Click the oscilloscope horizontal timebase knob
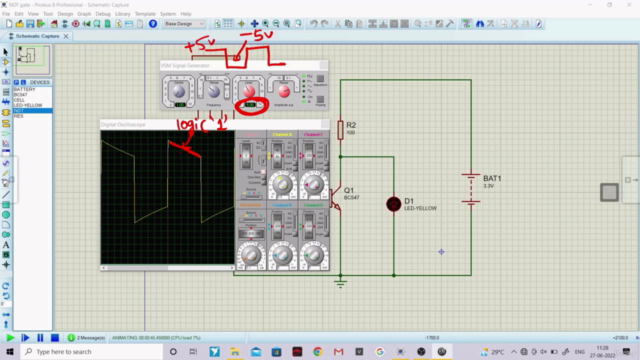The image size is (640, 360). tap(251, 255)
